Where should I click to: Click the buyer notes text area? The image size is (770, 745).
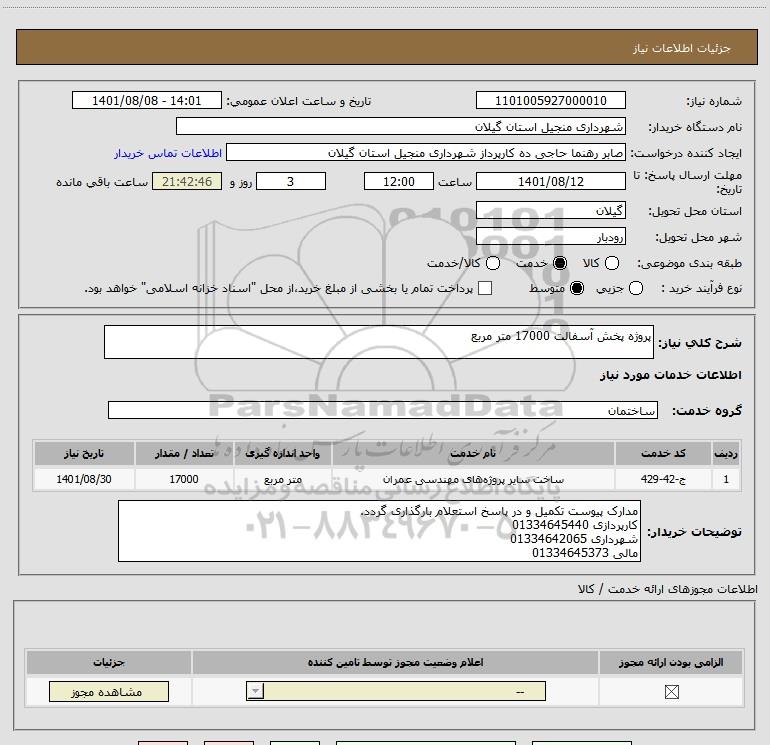[379, 531]
